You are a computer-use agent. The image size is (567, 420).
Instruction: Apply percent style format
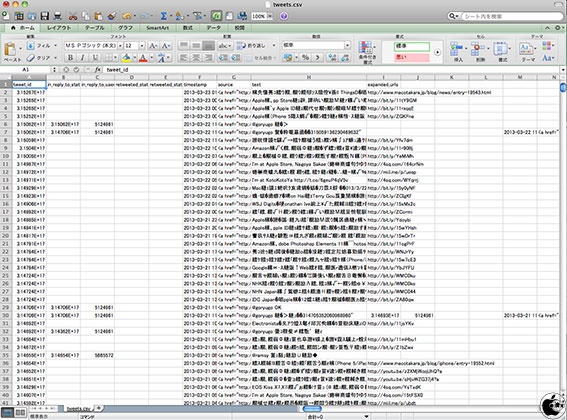click(306, 58)
